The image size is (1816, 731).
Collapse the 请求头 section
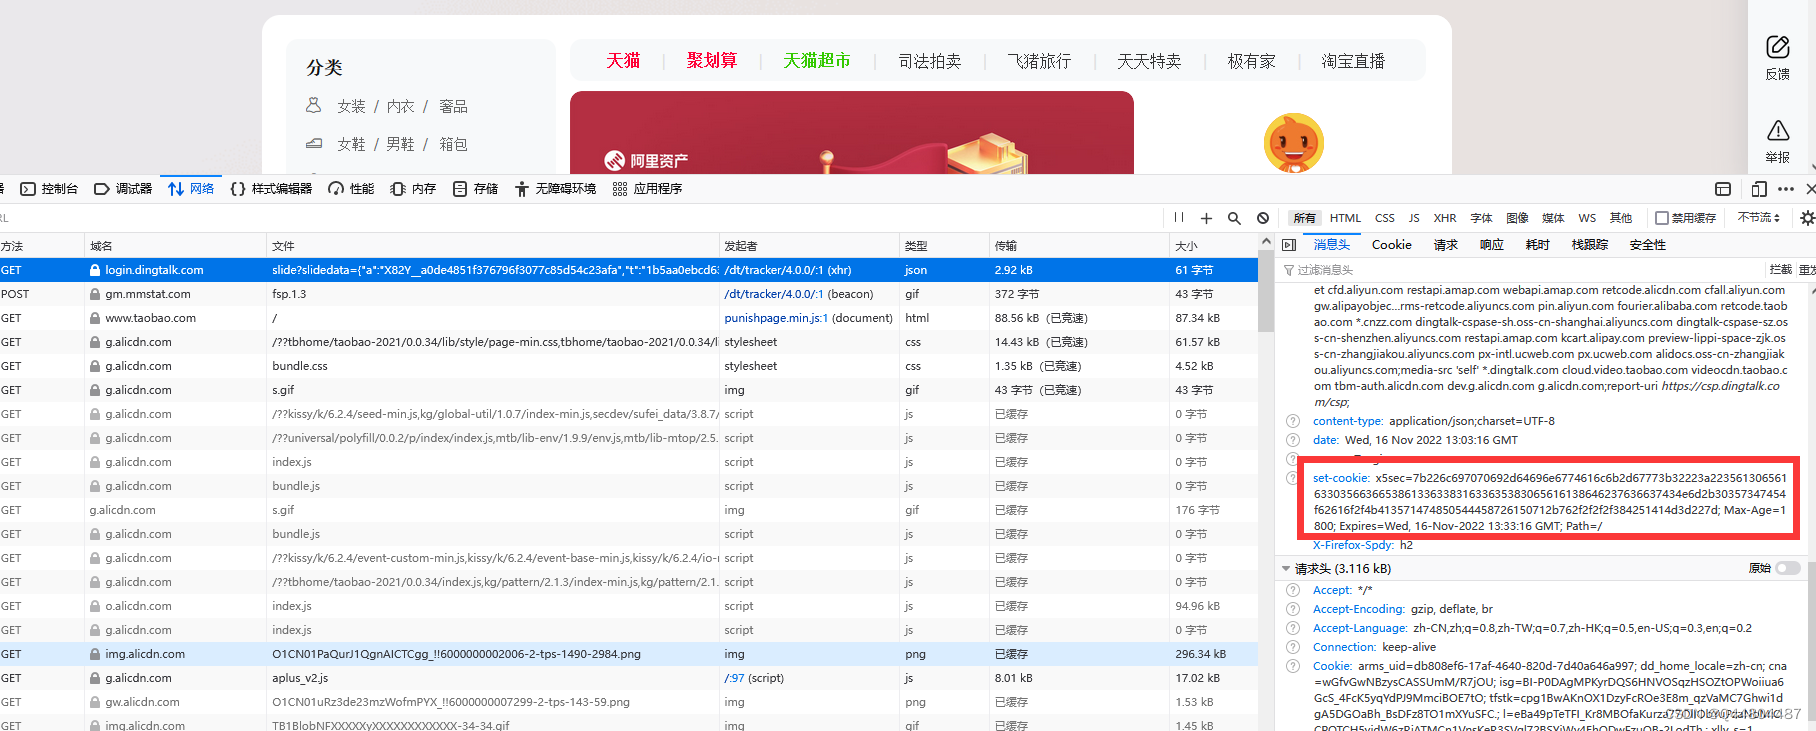[x=1286, y=569]
